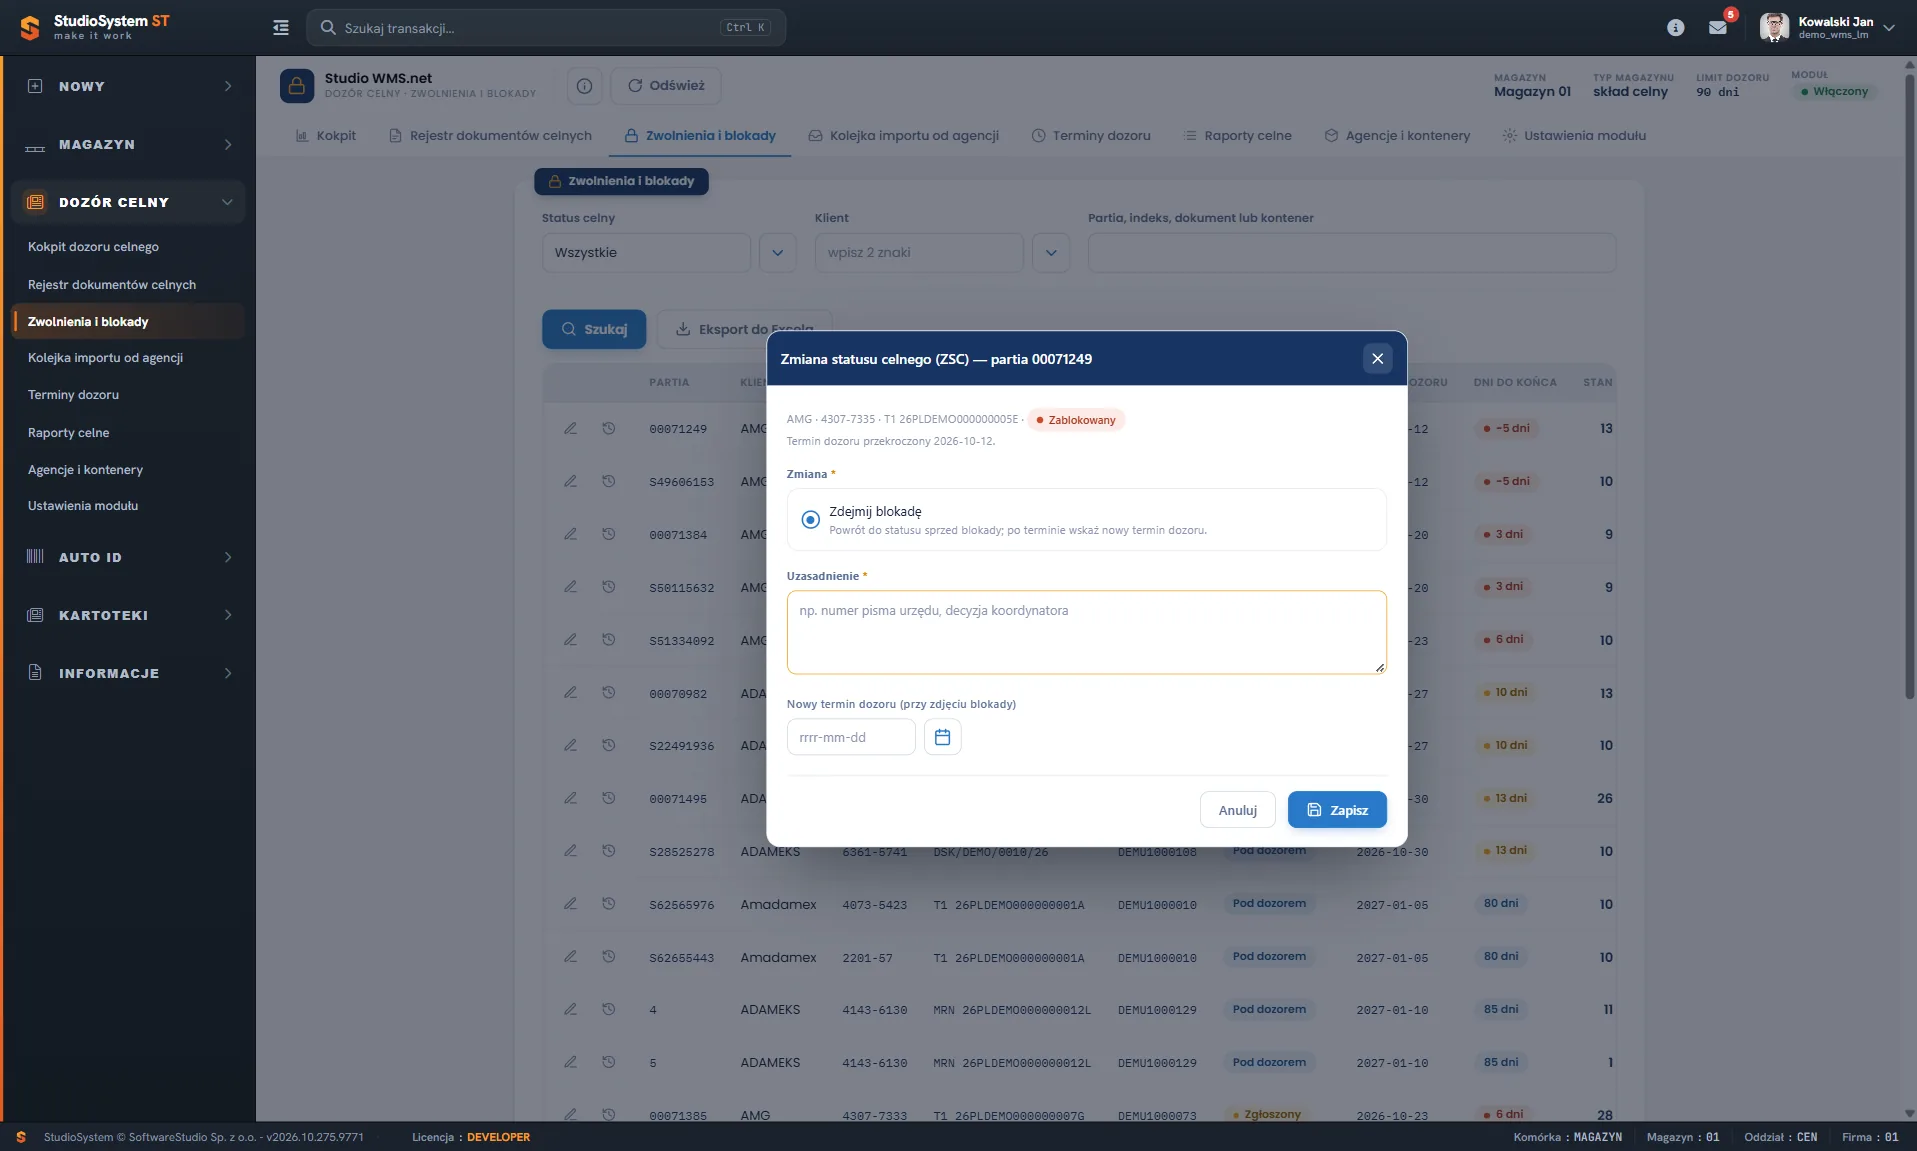1917x1151 pixels.
Task: Click history icon for partia S28525278
Action: pos(608,851)
